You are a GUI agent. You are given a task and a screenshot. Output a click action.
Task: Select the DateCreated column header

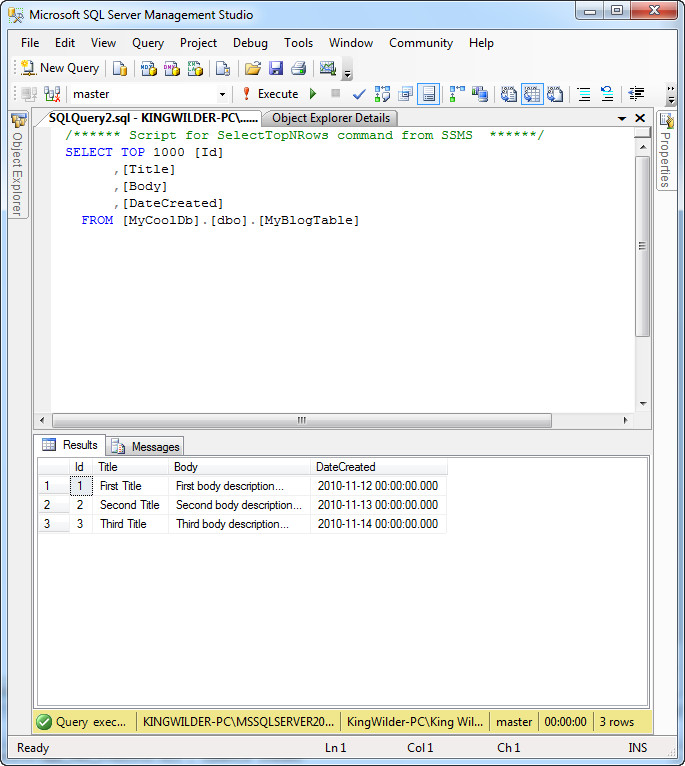tap(379, 467)
